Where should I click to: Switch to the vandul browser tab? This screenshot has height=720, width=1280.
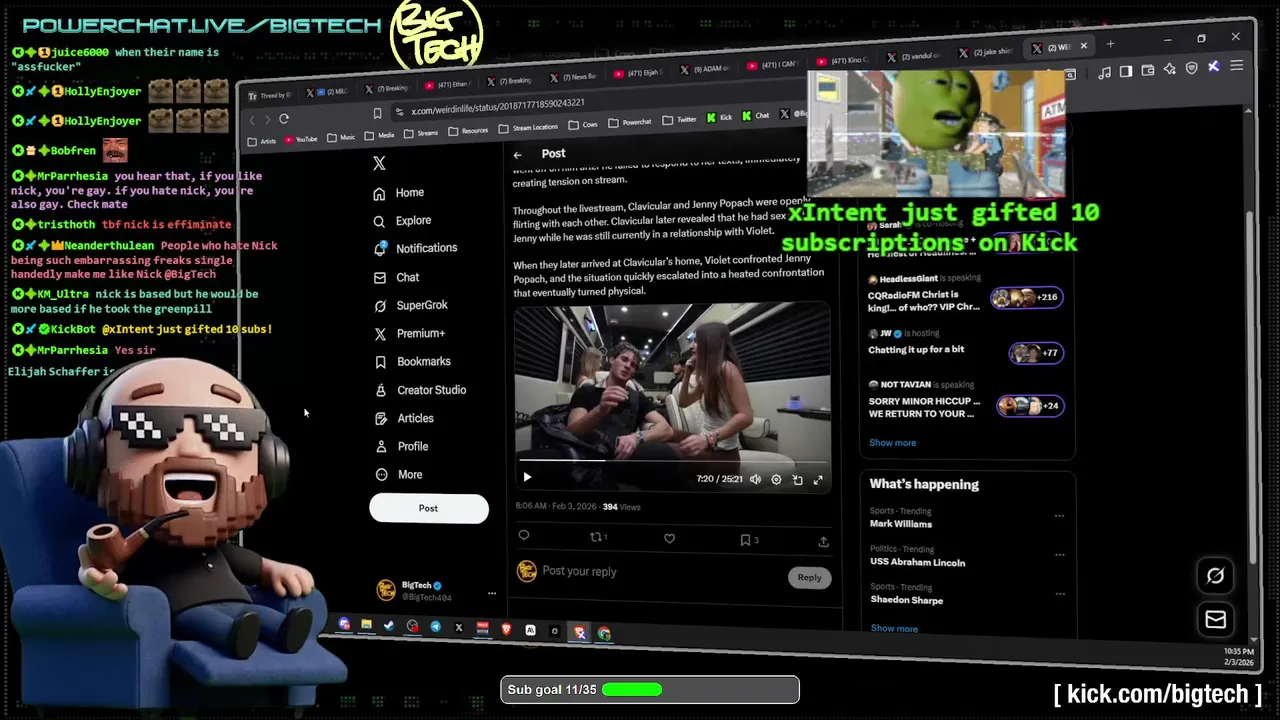(x=913, y=56)
